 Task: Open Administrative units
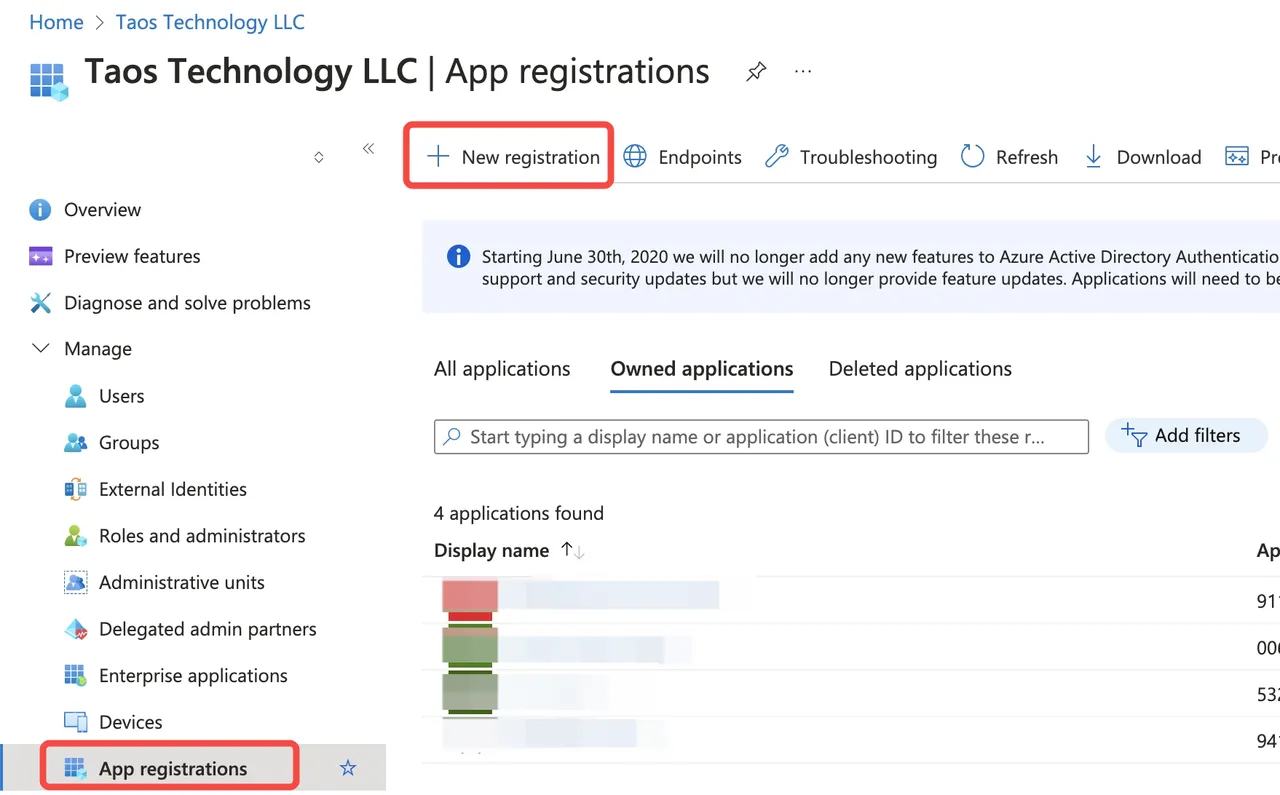[x=182, y=583]
